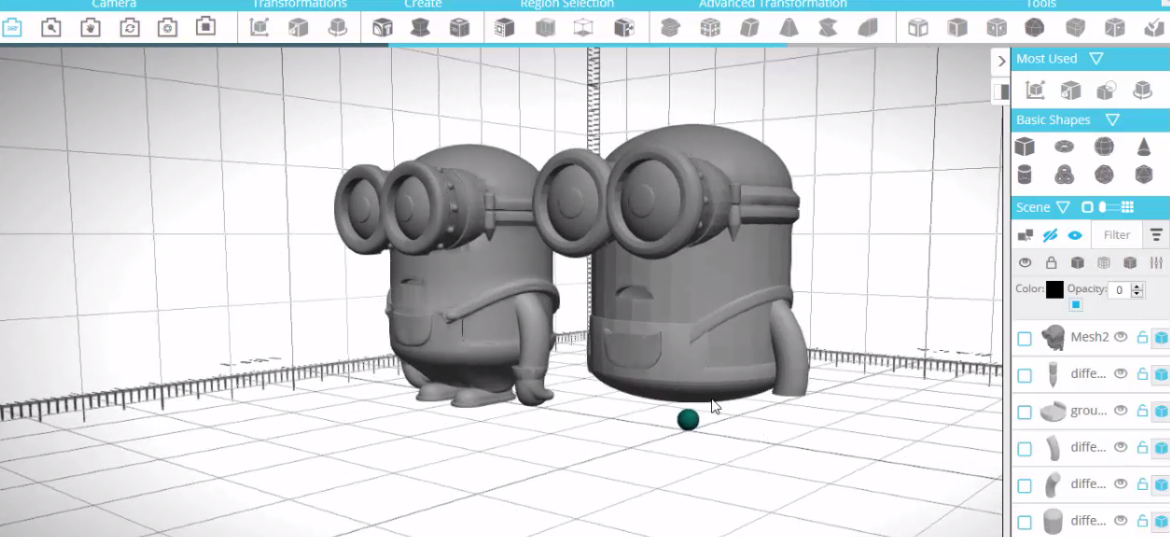Open the camera gear settings icon
Image resolution: width=1170 pixels, height=537 pixels.
point(167,28)
